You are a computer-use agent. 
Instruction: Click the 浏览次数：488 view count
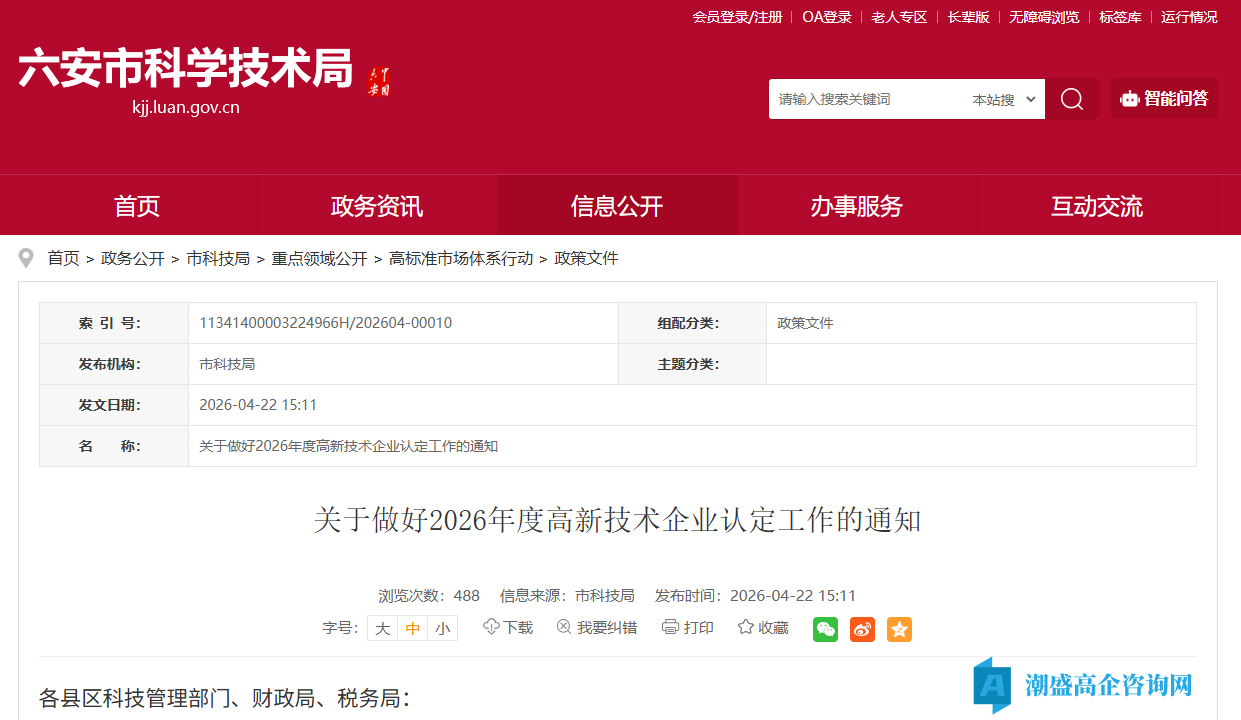point(429,596)
